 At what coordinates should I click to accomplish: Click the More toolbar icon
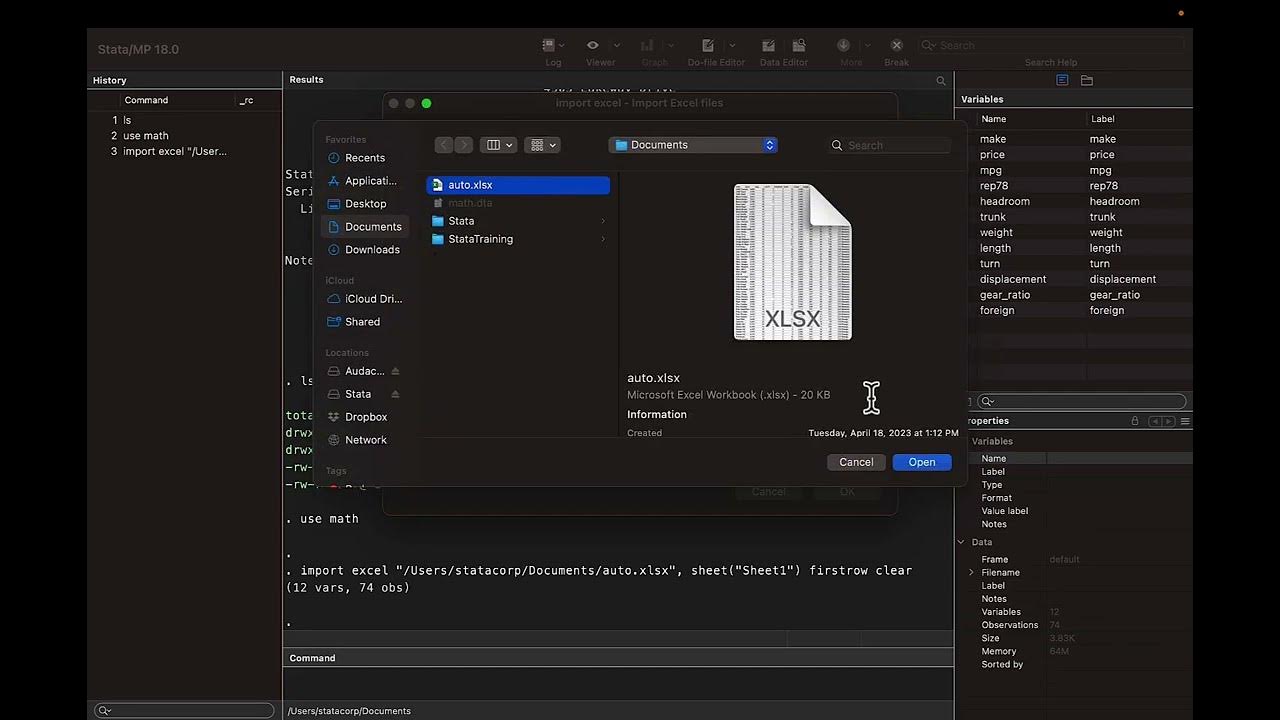[844, 45]
